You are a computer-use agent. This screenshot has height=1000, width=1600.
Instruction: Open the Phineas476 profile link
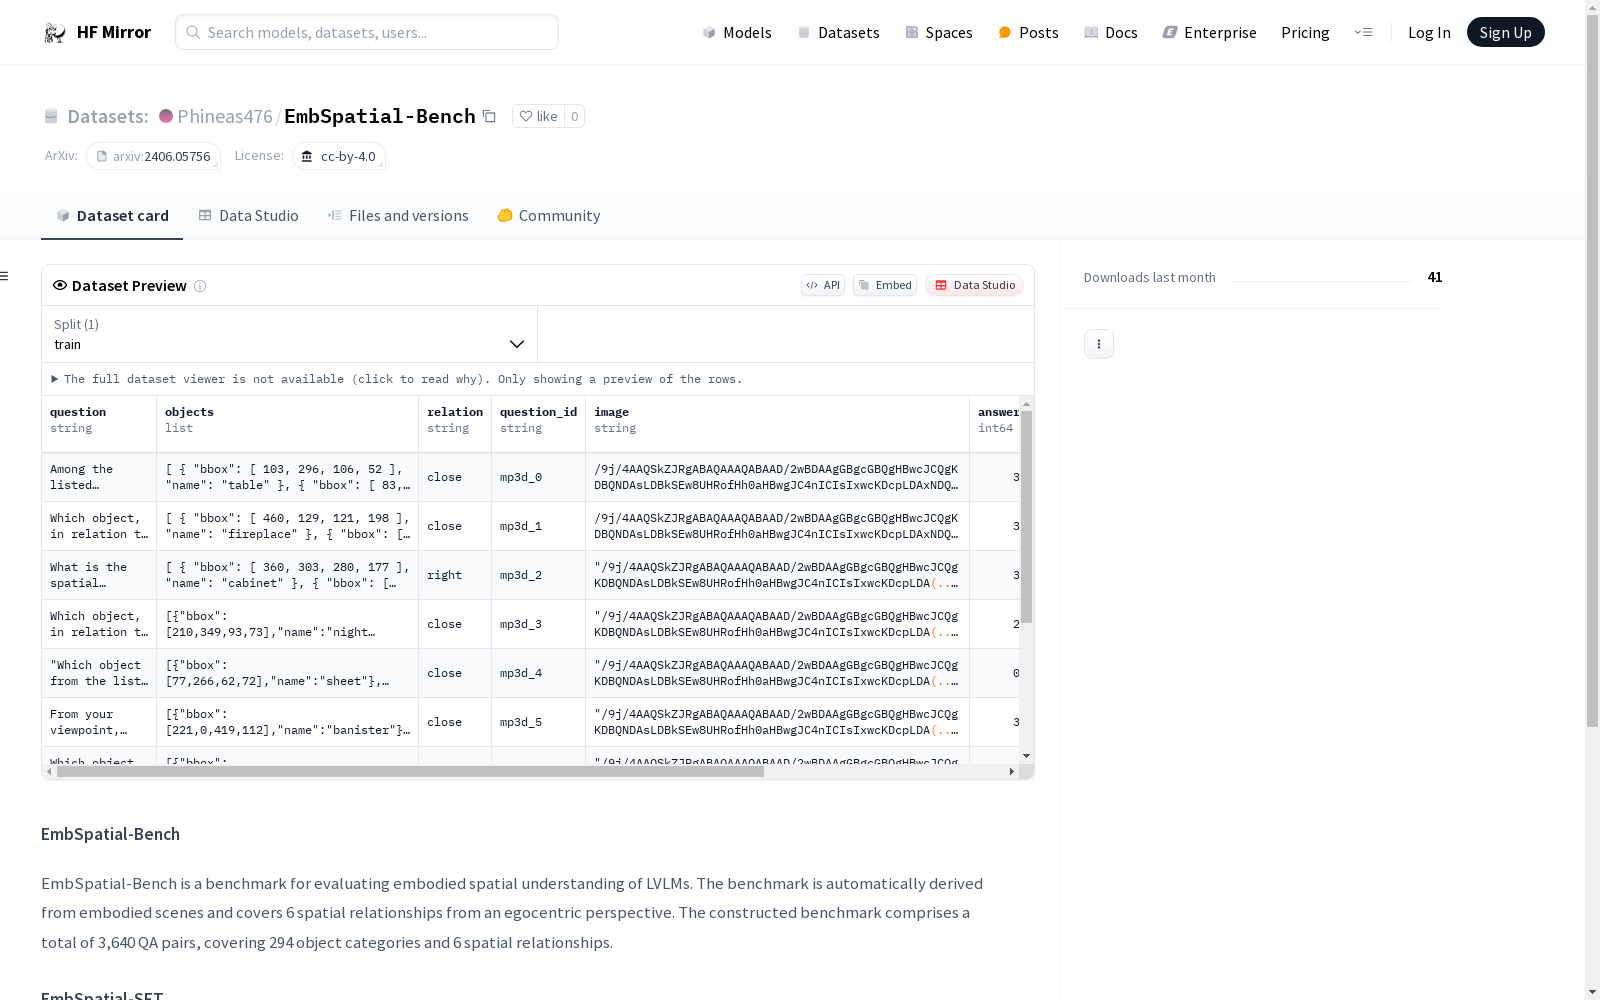[224, 116]
